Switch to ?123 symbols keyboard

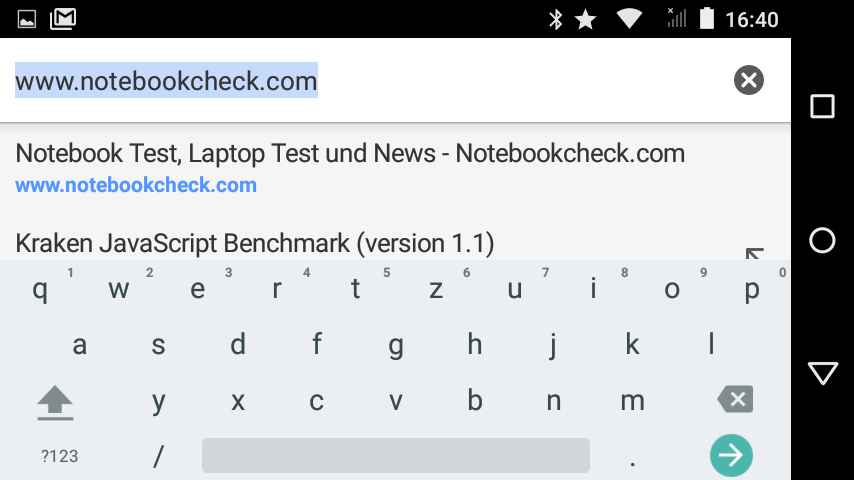(59, 456)
